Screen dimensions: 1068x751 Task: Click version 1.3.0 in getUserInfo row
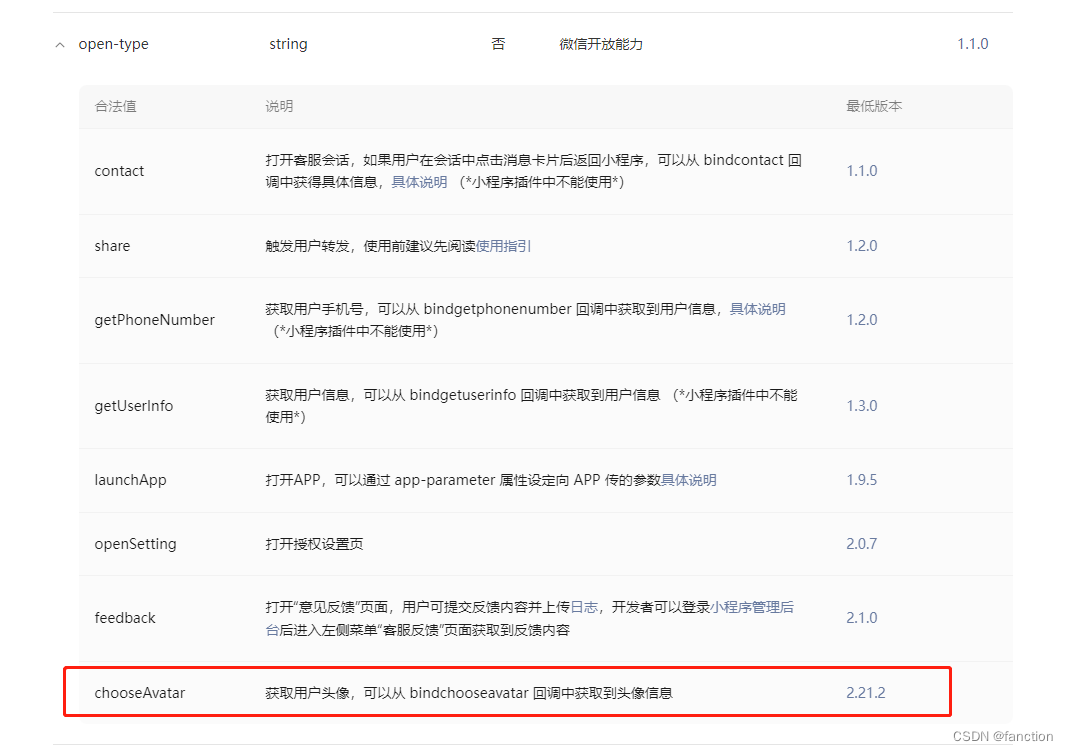[x=862, y=406]
